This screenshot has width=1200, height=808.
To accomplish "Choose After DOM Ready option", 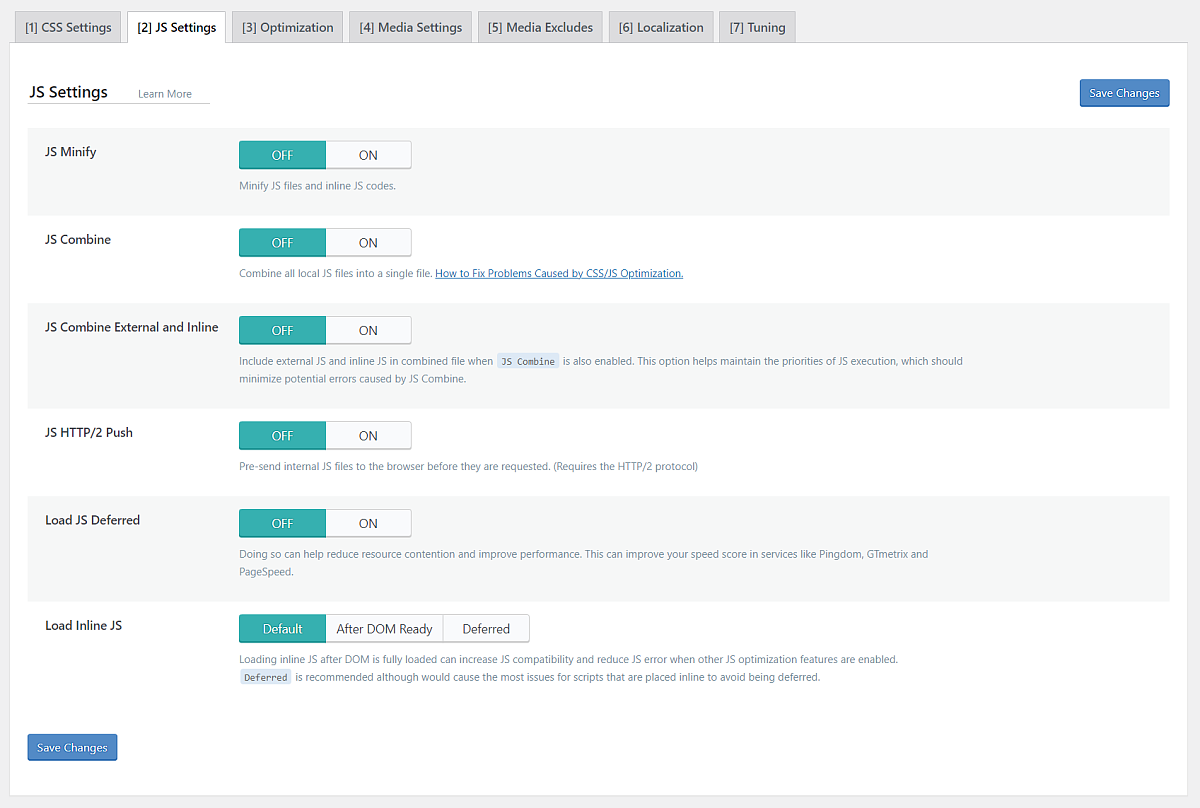I will click(x=384, y=628).
